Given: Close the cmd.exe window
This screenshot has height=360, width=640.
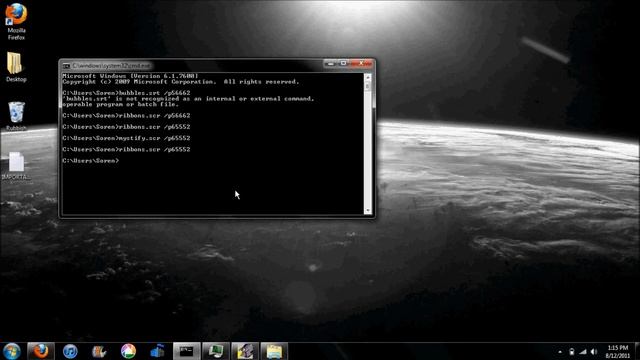Looking at the screenshot, I should click(361, 63).
